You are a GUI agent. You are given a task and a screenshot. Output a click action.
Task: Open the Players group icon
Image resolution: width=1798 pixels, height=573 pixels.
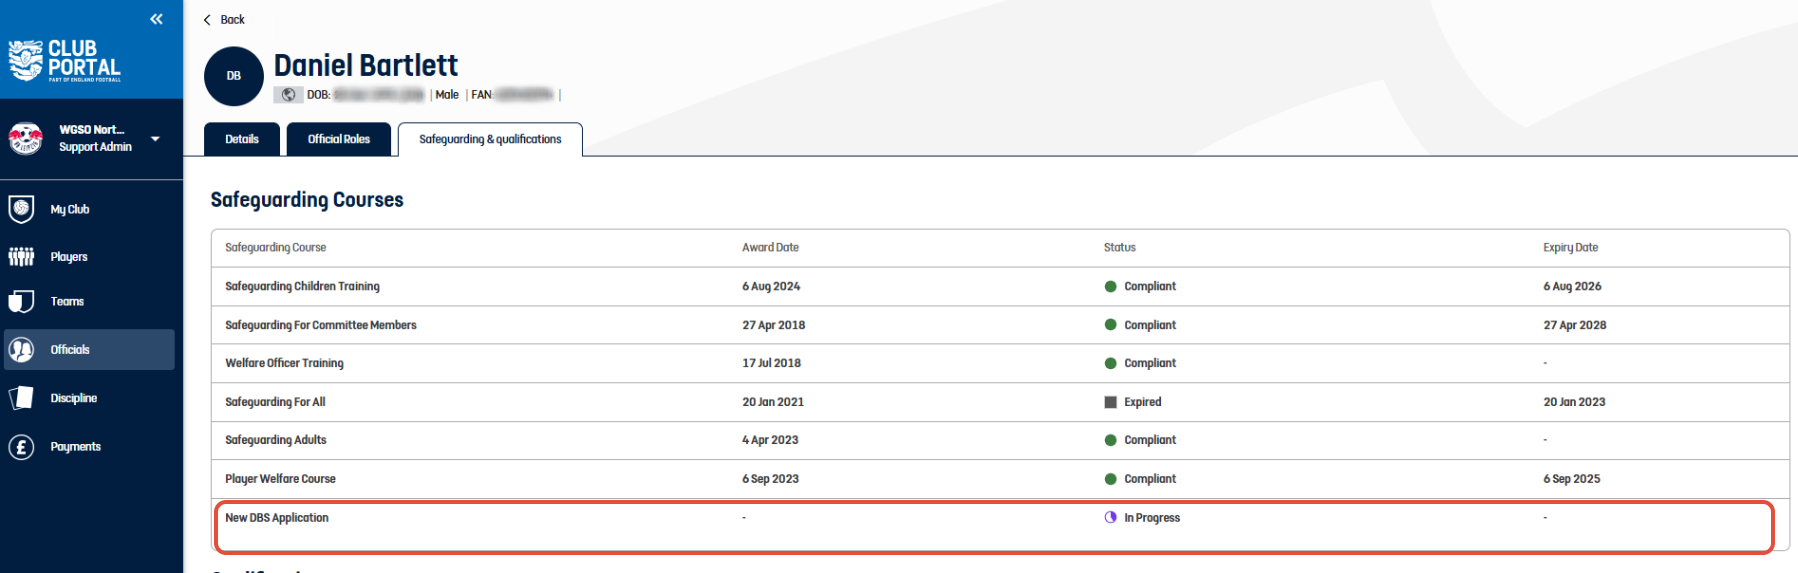(21, 257)
